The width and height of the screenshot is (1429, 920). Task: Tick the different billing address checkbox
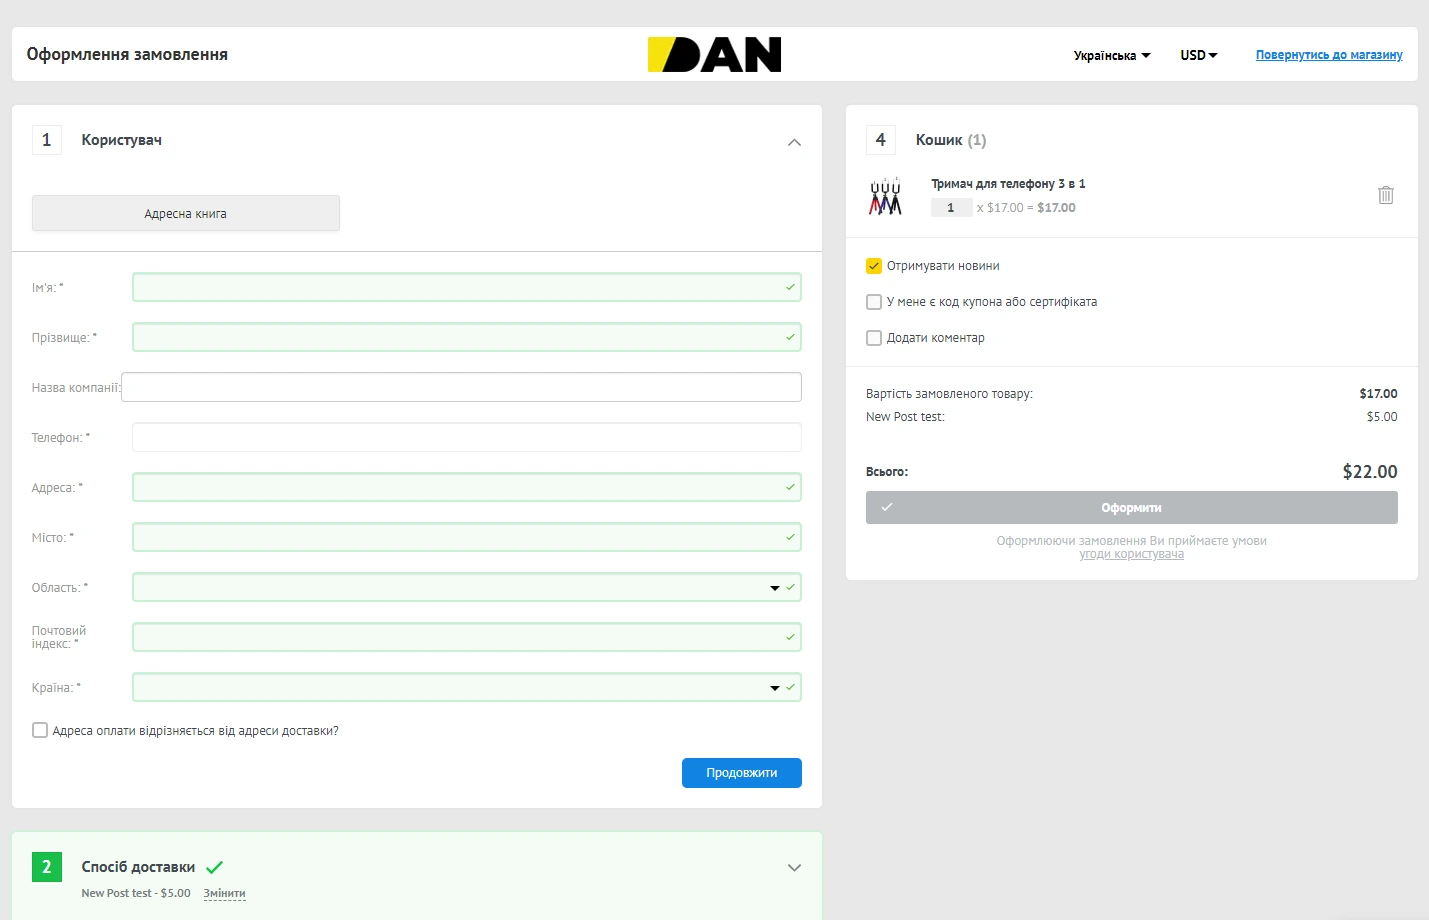(40, 731)
